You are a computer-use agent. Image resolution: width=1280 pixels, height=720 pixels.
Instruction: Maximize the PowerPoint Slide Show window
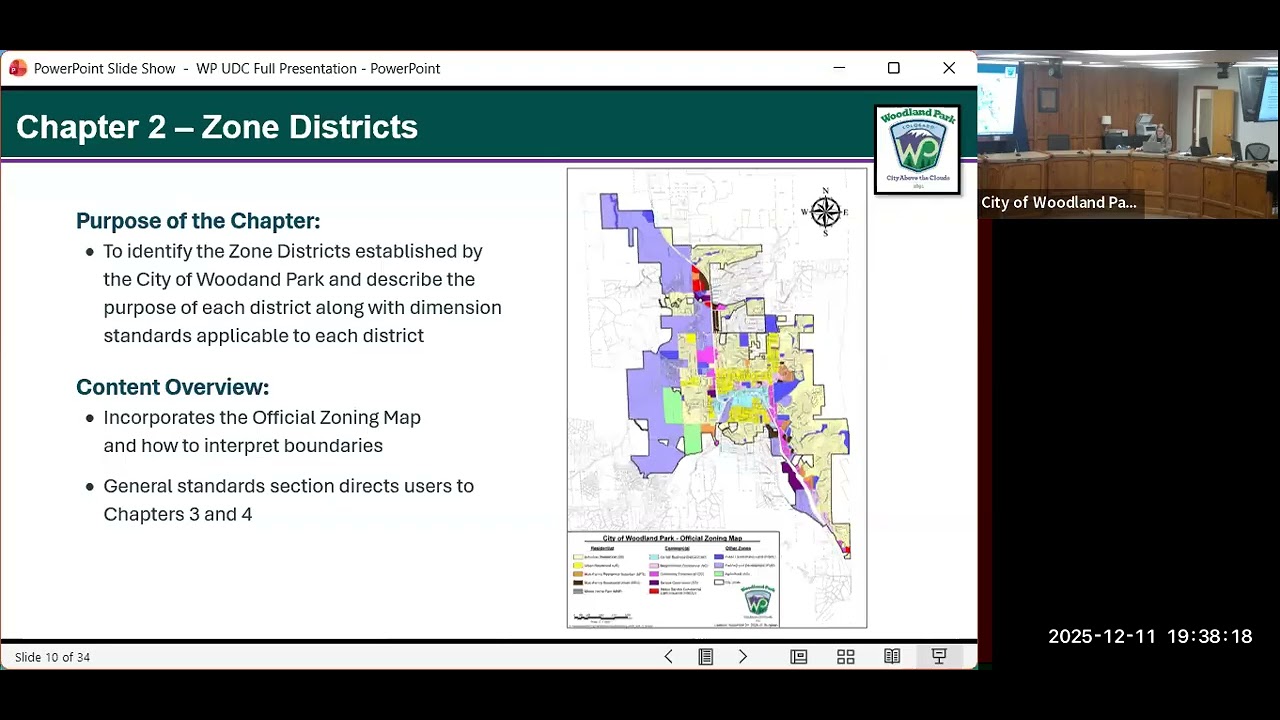coord(894,68)
